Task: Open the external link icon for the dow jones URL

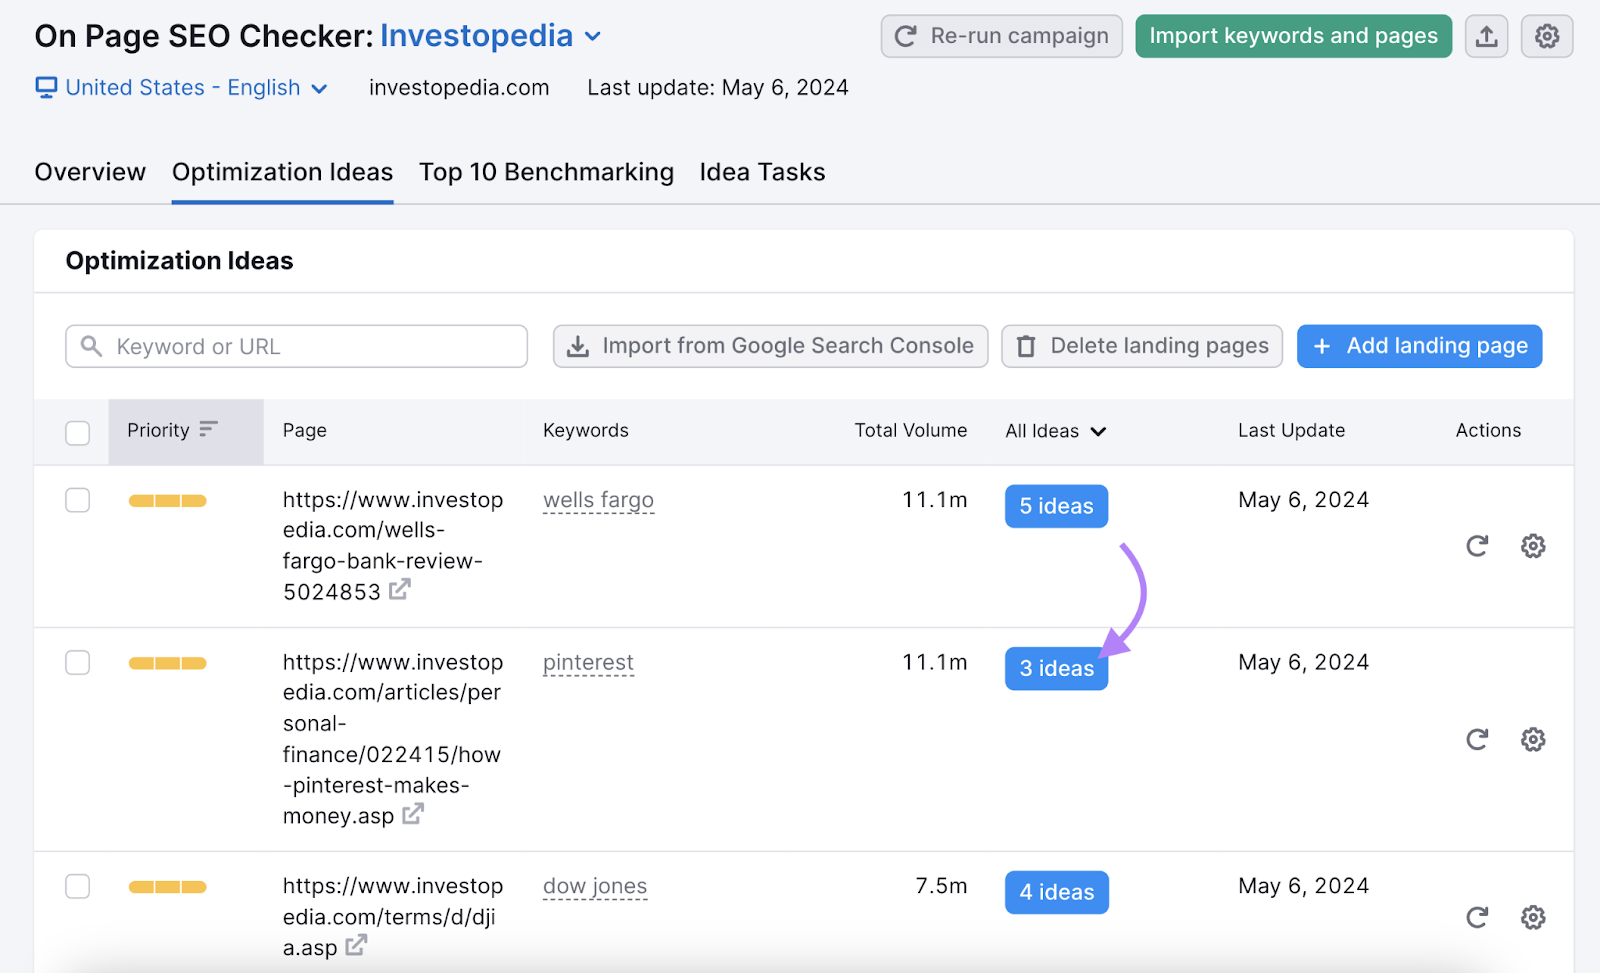Action: [x=355, y=946]
